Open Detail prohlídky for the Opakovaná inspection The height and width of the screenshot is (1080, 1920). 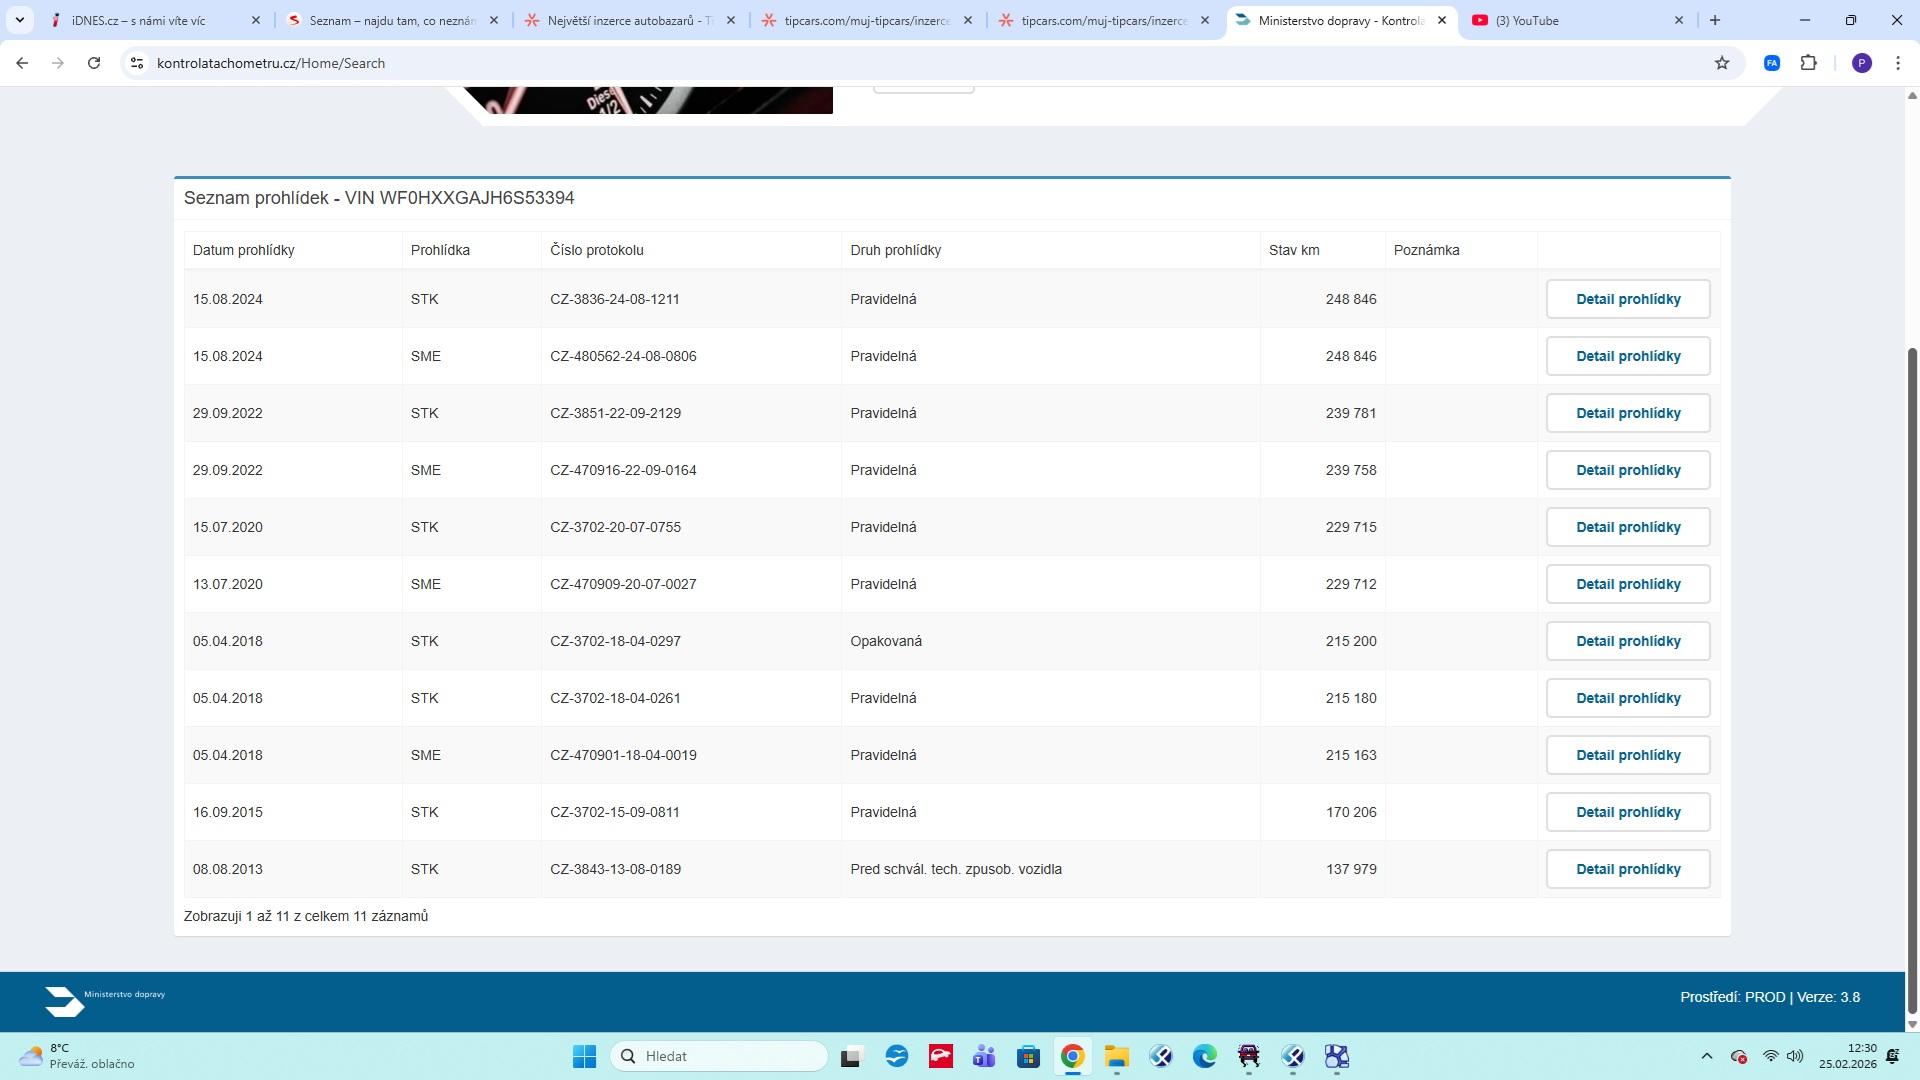click(1627, 641)
